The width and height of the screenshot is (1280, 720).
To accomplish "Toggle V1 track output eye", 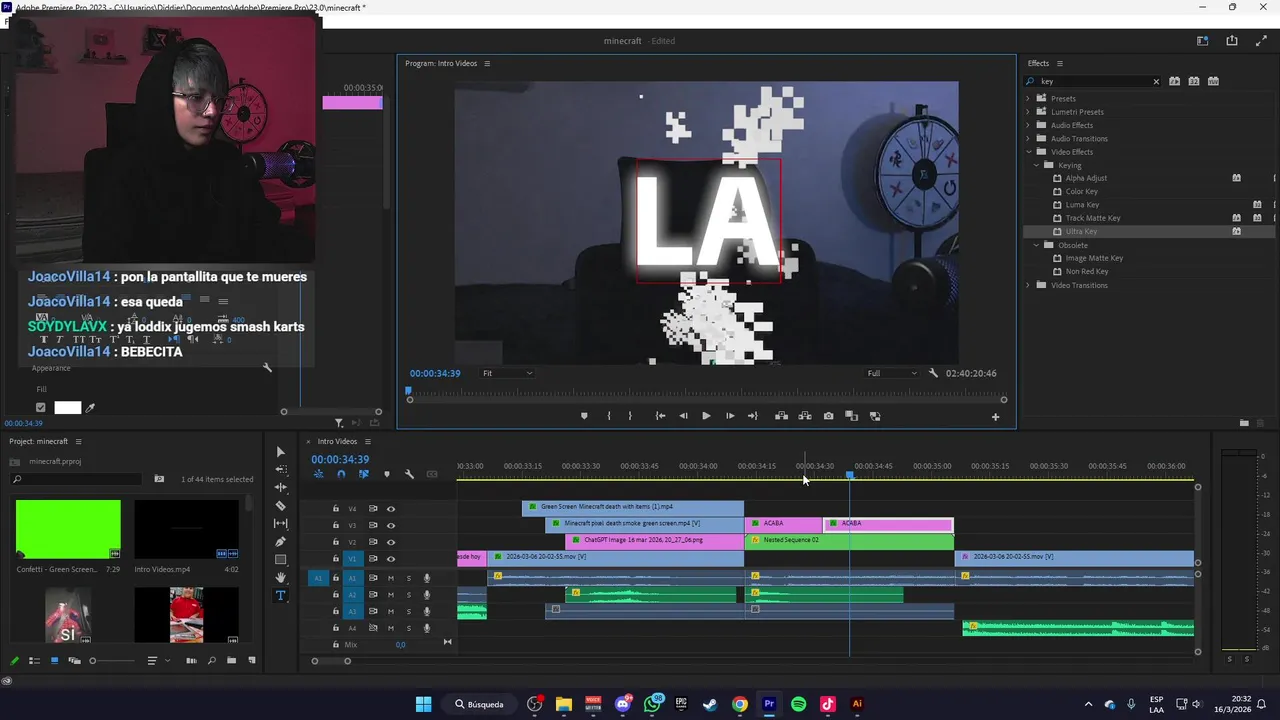I will click(391, 559).
